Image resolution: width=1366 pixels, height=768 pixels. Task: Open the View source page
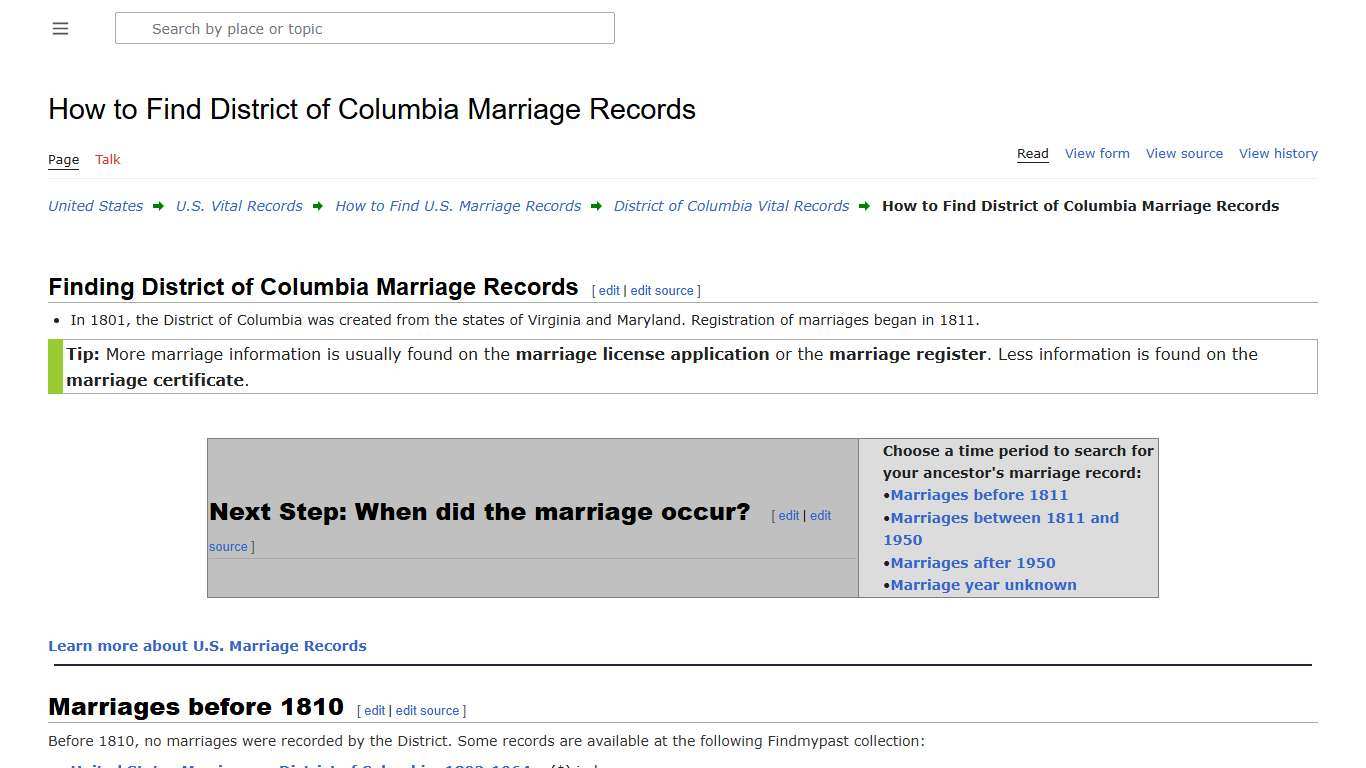click(1184, 153)
